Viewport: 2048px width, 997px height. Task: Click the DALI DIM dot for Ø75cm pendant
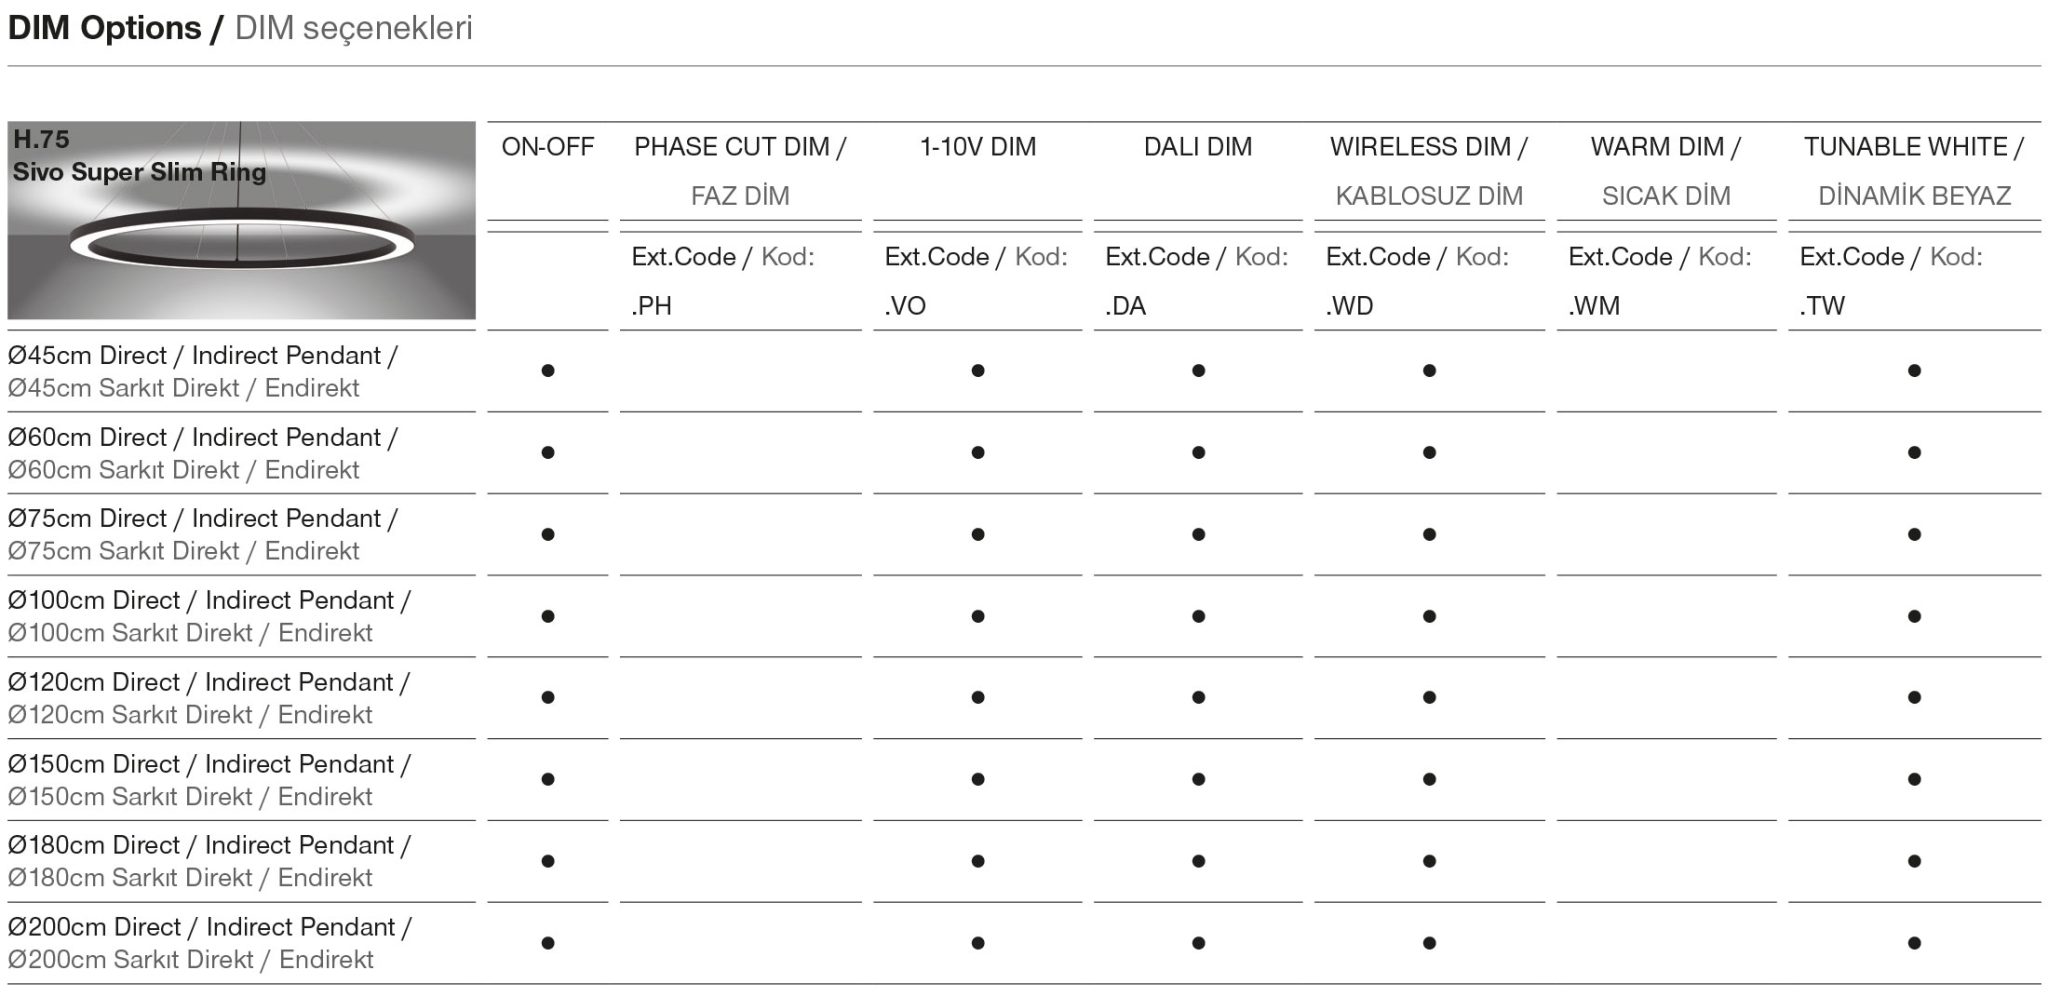point(1198,535)
